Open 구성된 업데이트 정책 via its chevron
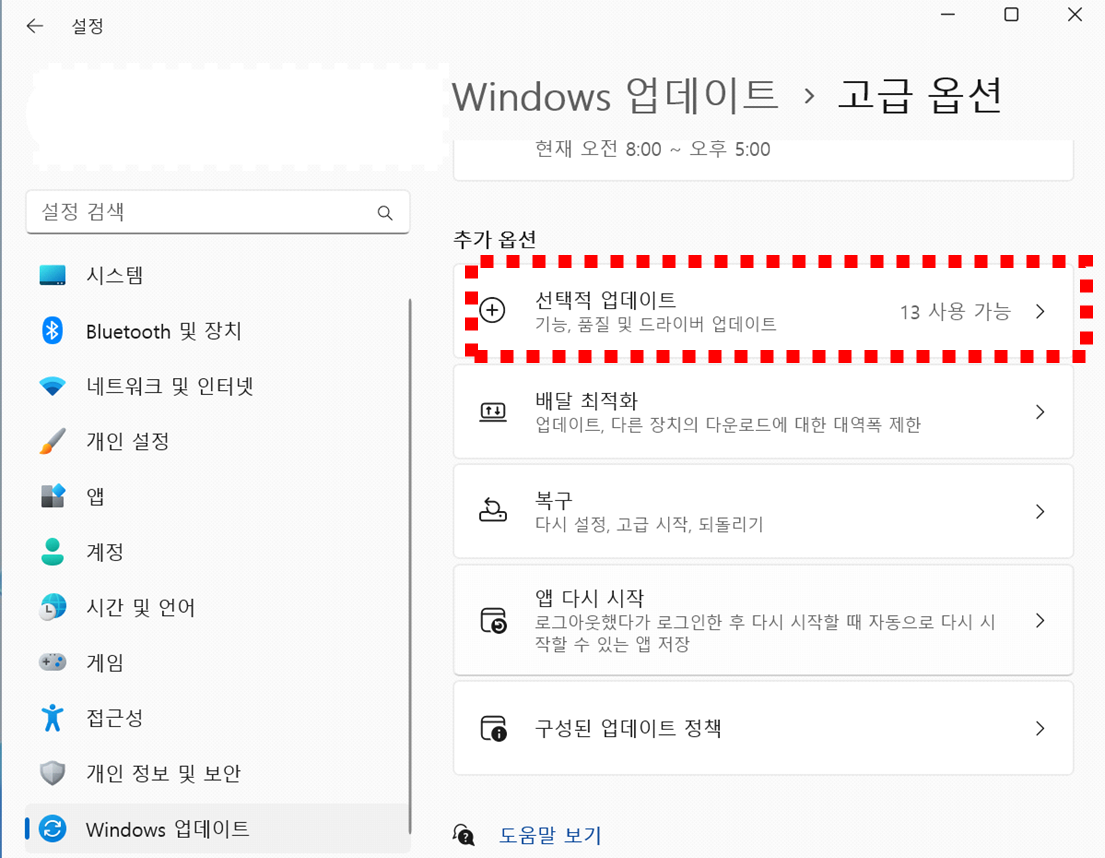Screen dimensions: 1105x858 (x=1040, y=728)
